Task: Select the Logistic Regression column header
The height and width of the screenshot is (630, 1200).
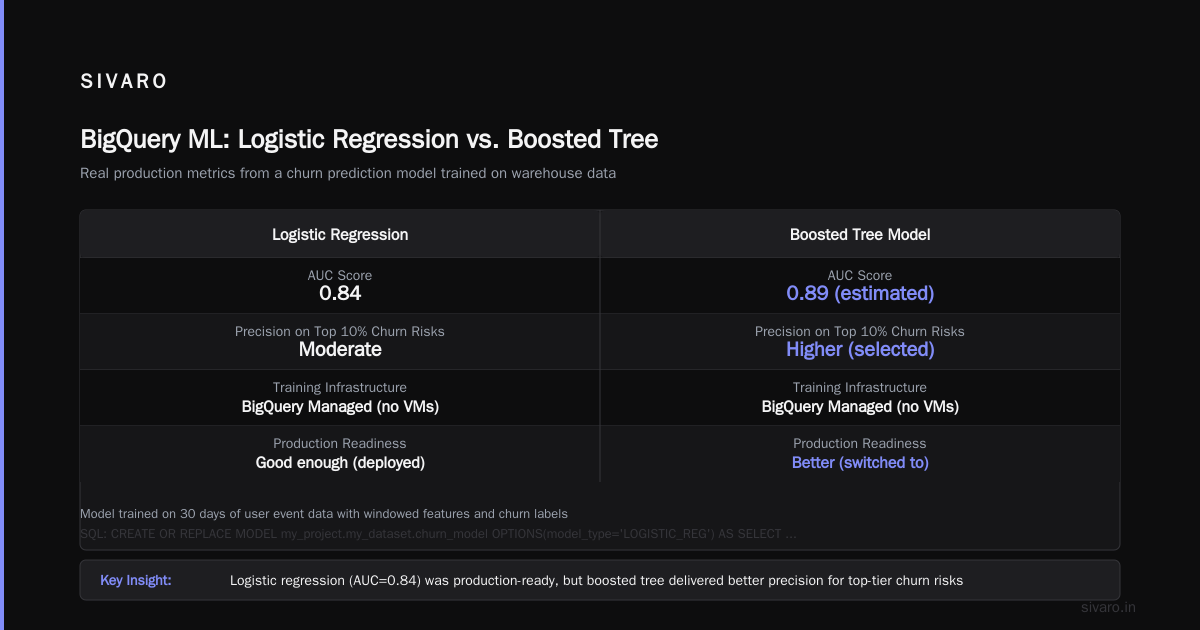Action: [340, 234]
